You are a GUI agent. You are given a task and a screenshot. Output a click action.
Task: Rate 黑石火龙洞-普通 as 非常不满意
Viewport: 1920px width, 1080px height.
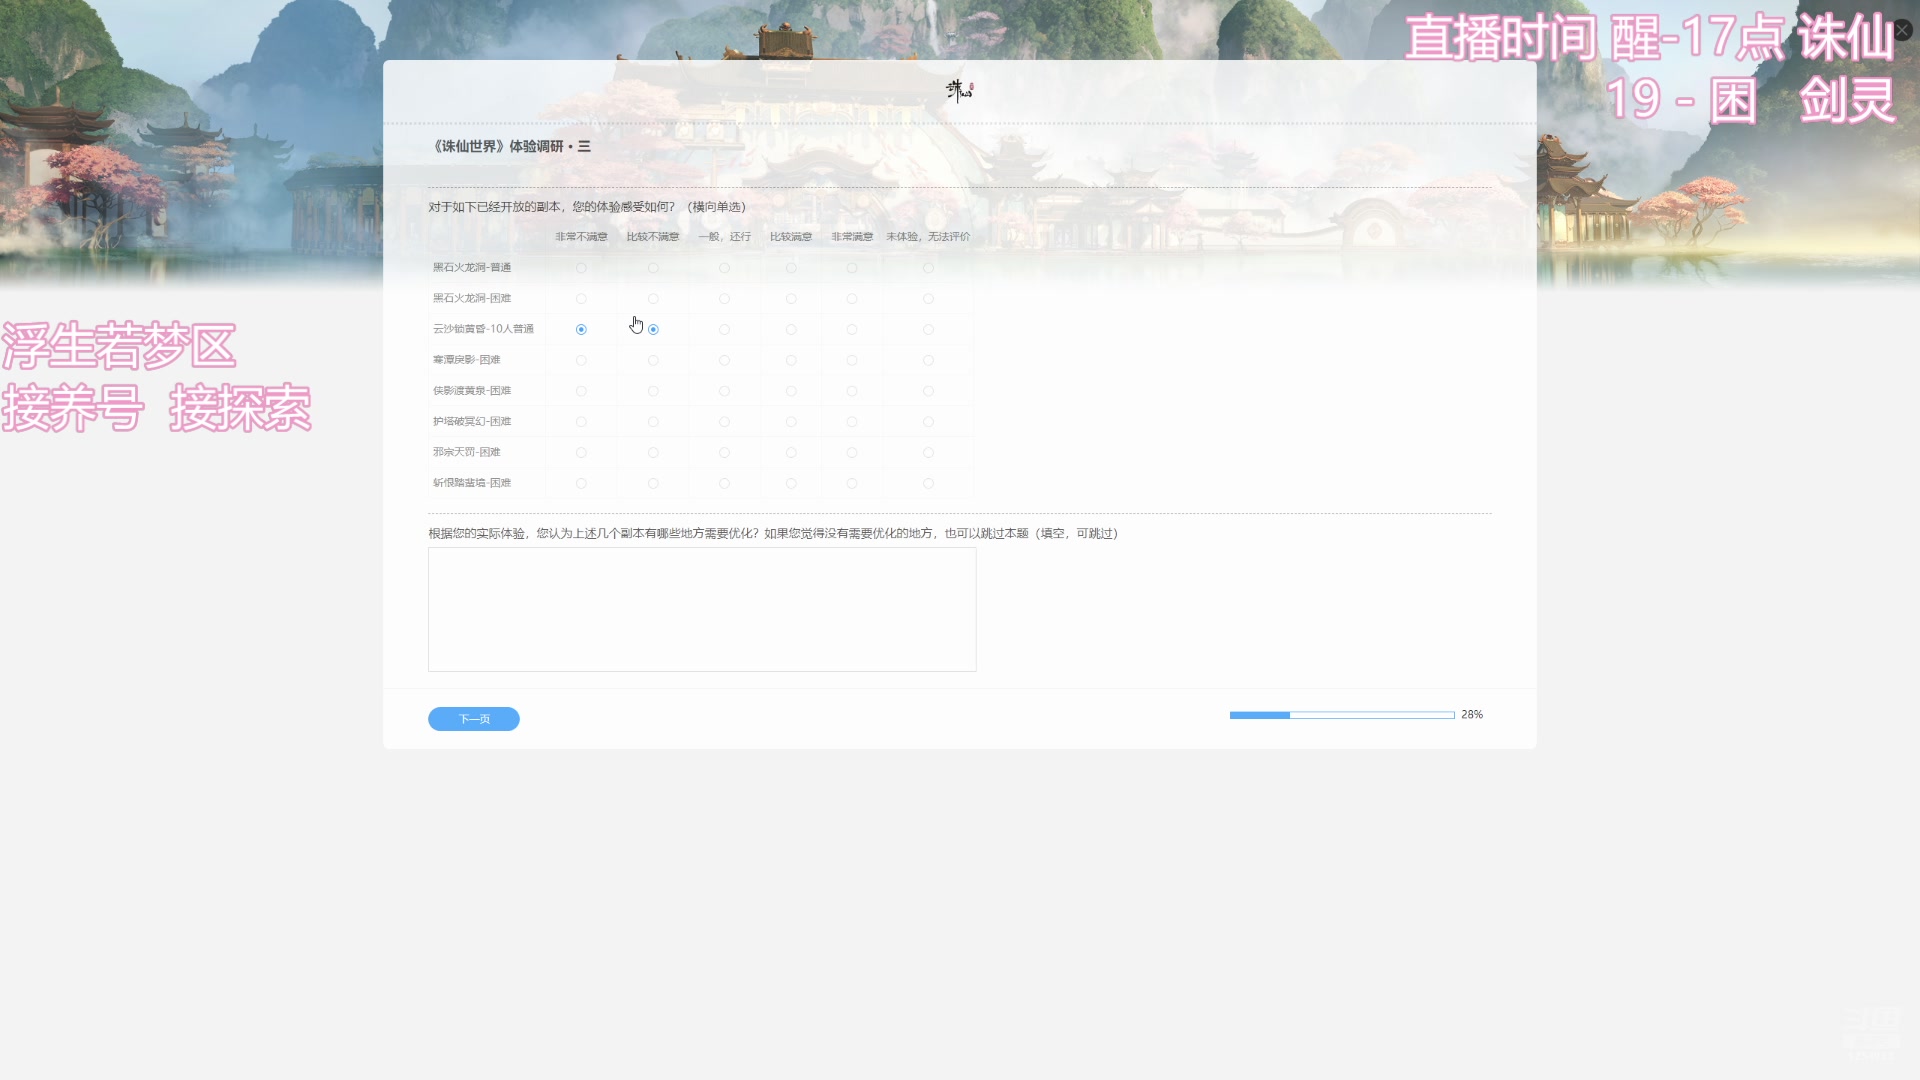[x=581, y=268]
